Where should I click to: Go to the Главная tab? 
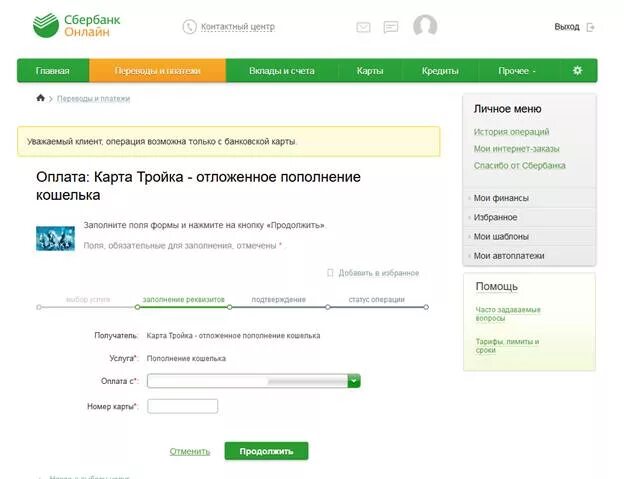coord(53,70)
